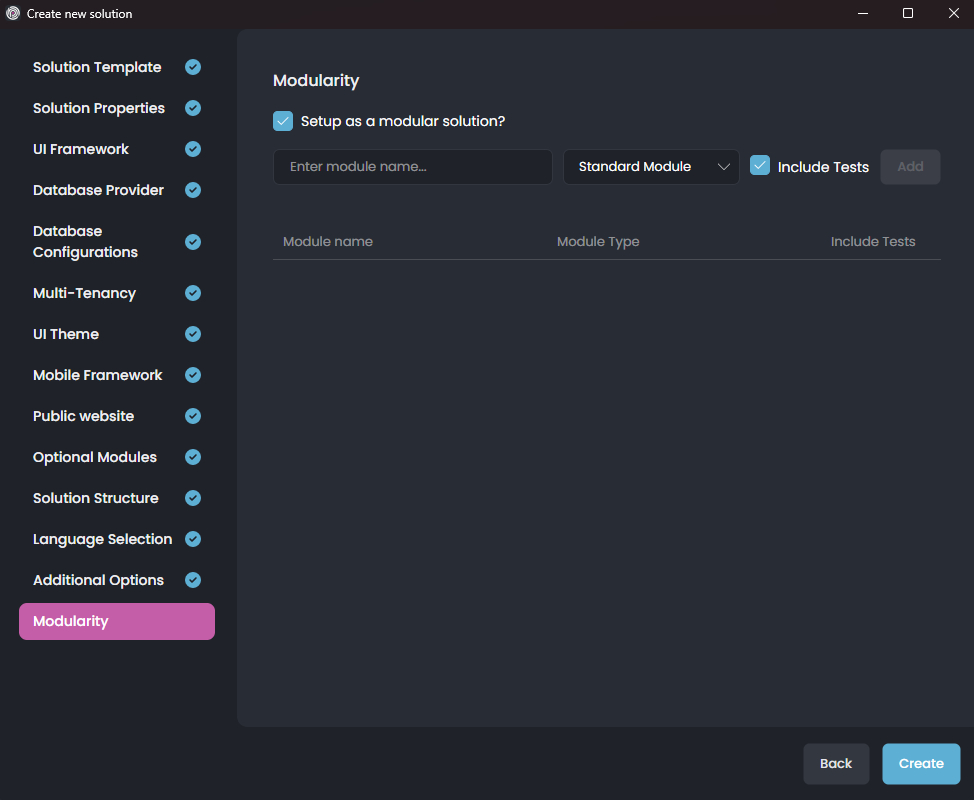Image resolution: width=974 pixels, height=800 pixels.
Task: Switch to the Solution Properties step
Action: [98, 108]
